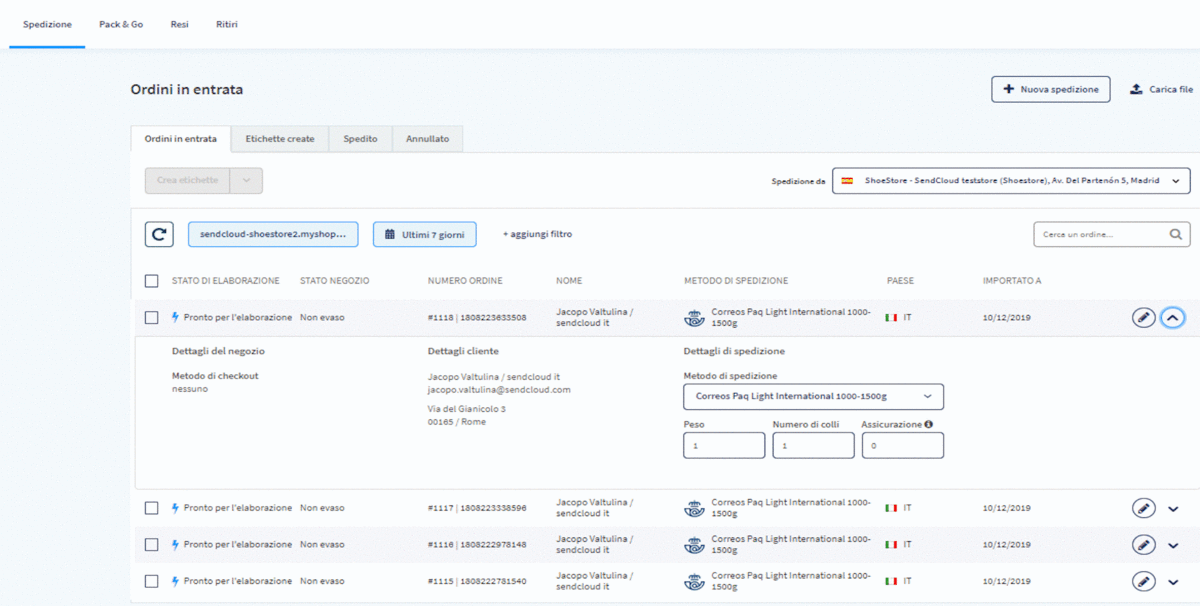Click the NUMERO ORDINE column header
This screenshot has width=1200, height=606.
click(465, 281)
